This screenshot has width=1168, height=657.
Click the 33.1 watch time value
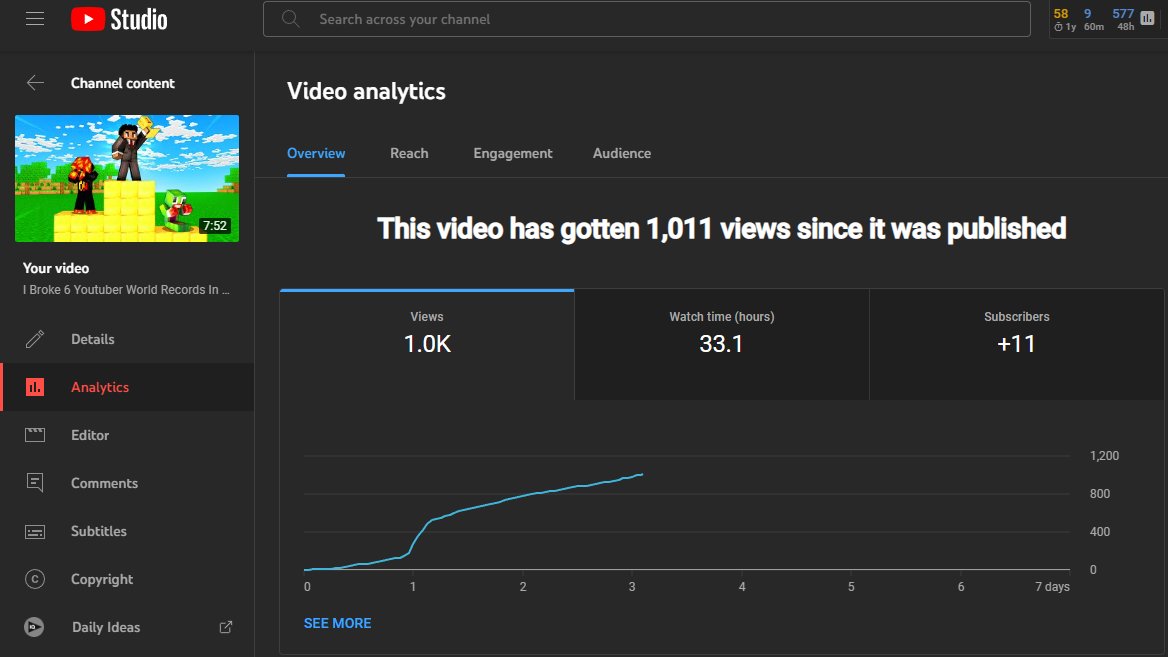click(721, 344)
